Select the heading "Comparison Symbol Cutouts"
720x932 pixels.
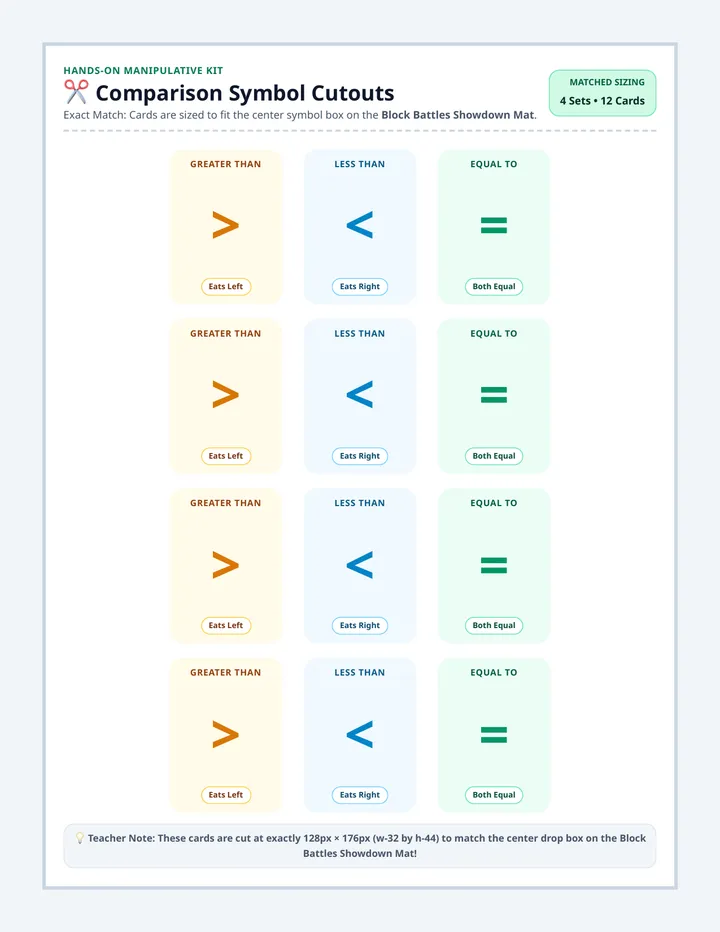[245, 93]
